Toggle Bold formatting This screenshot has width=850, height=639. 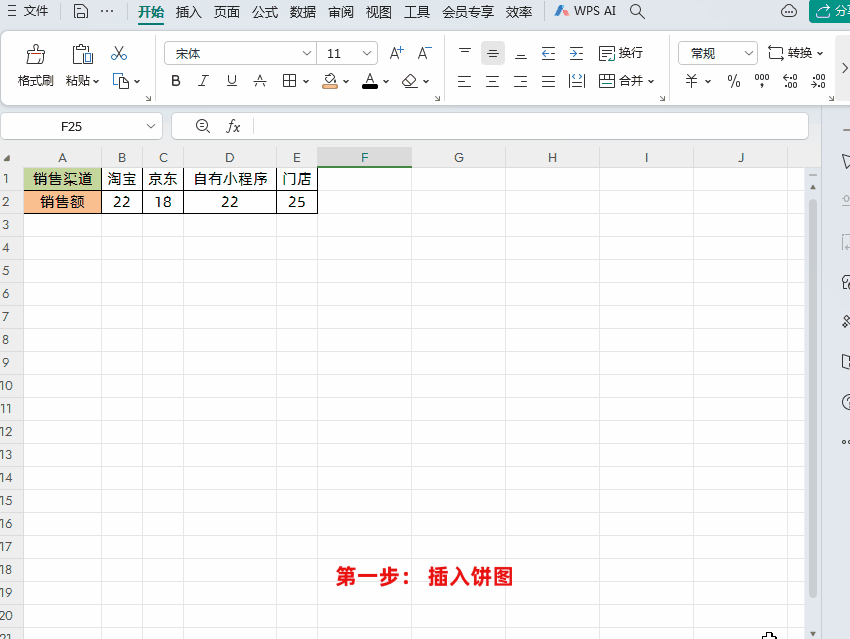click(x=176, y=81)
